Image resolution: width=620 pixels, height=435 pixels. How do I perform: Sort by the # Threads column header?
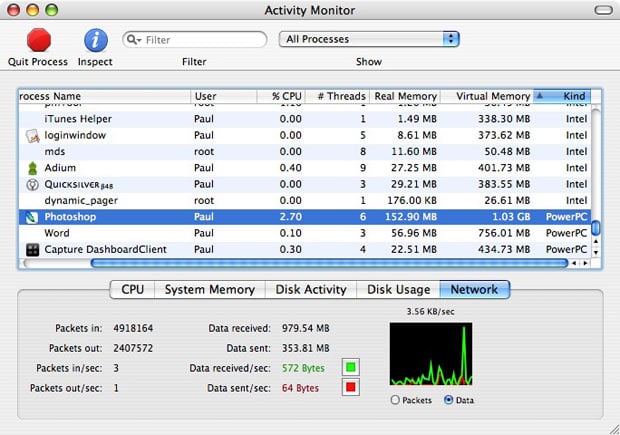click(337, 96)
